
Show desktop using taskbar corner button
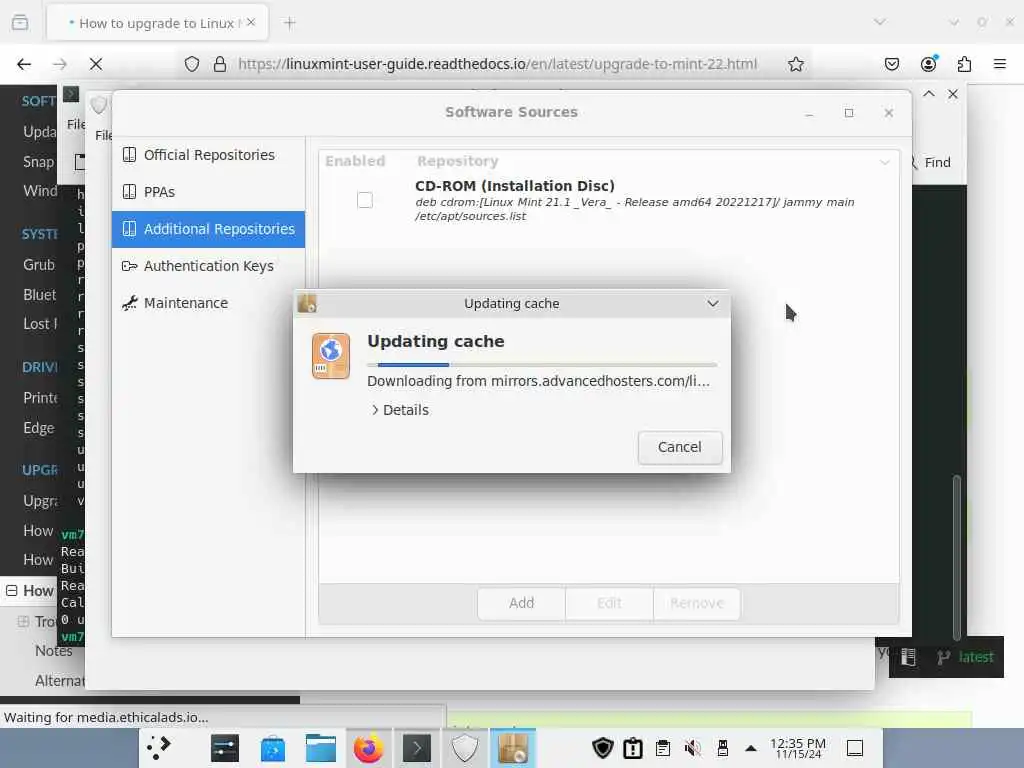click(x=855, y=748)
